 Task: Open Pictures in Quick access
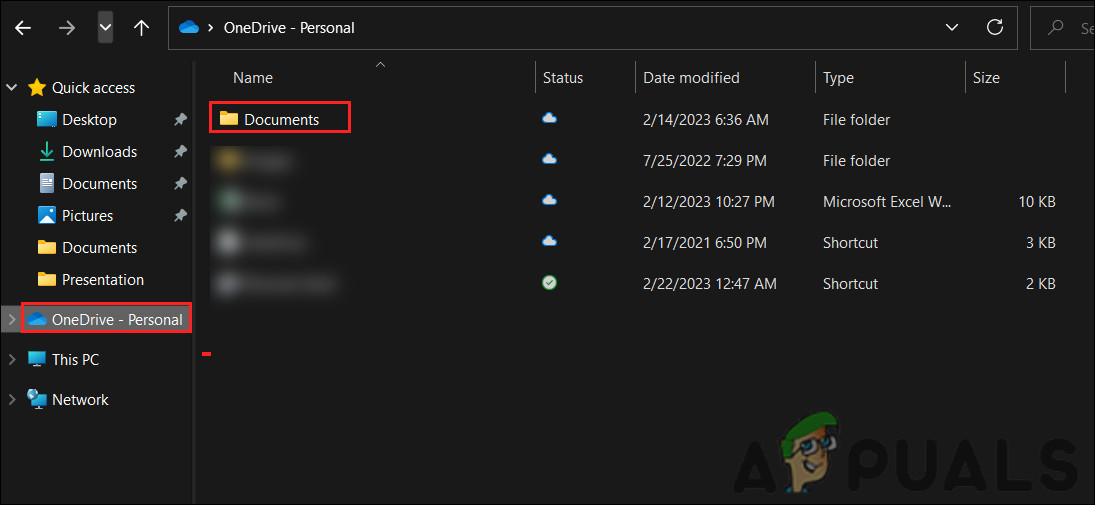pyautogui.click(x=87, y=216)
